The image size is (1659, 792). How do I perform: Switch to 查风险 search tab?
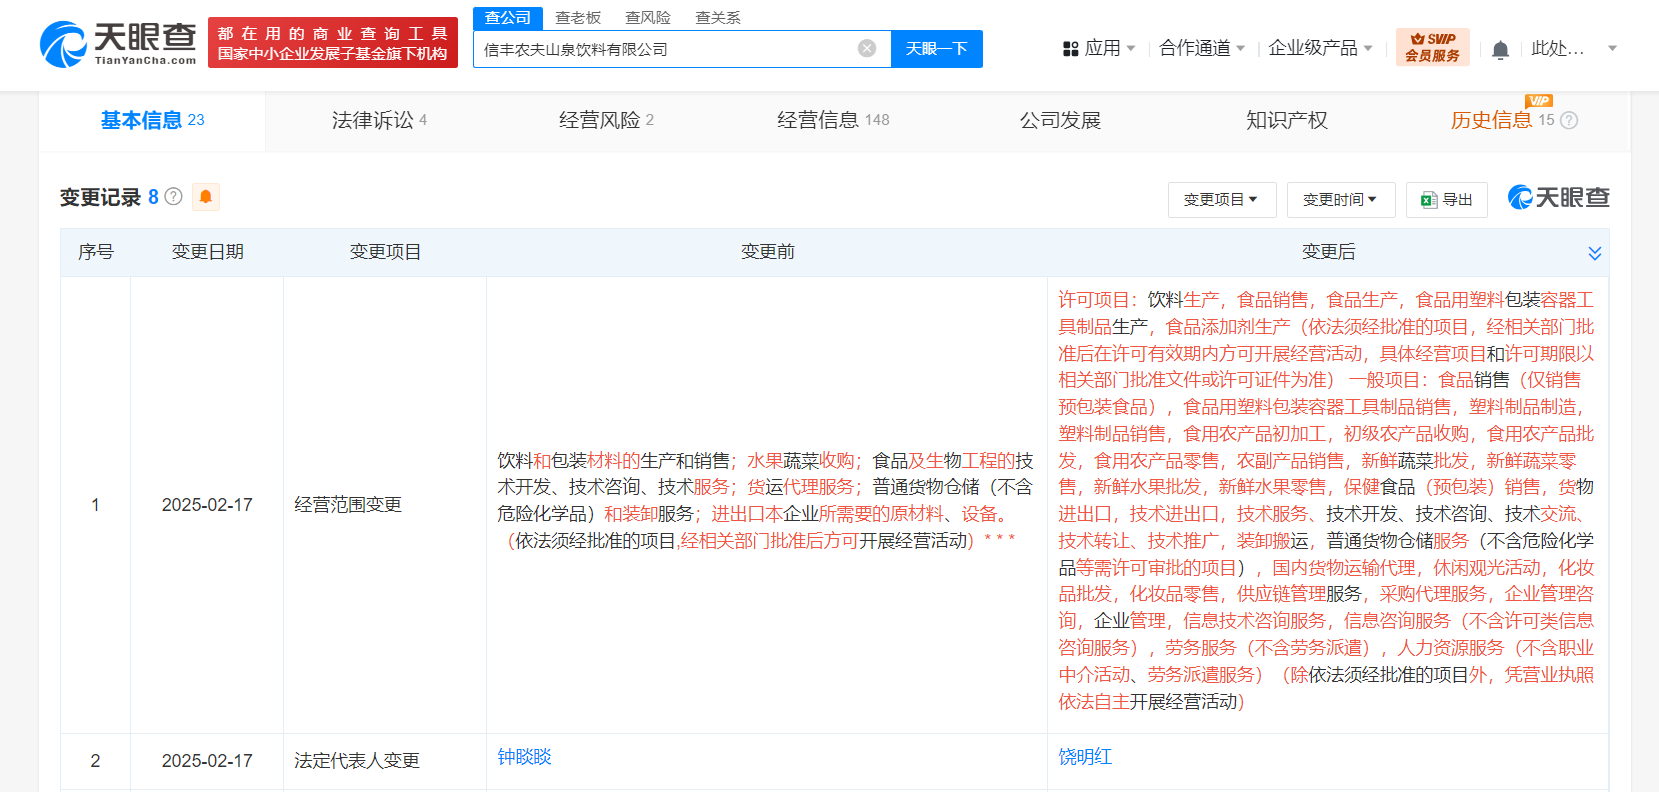click(648, 18)
